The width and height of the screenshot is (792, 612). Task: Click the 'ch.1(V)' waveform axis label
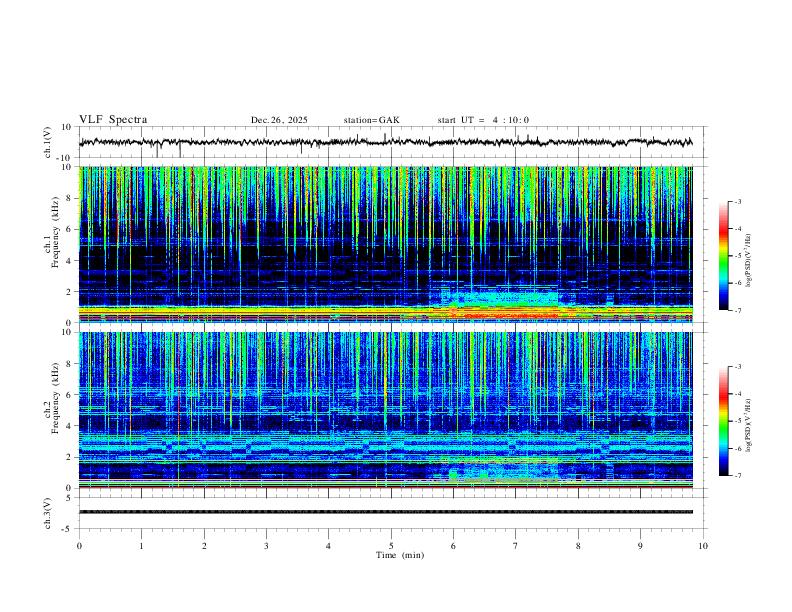pyautogui.click(x=48, y=142)
